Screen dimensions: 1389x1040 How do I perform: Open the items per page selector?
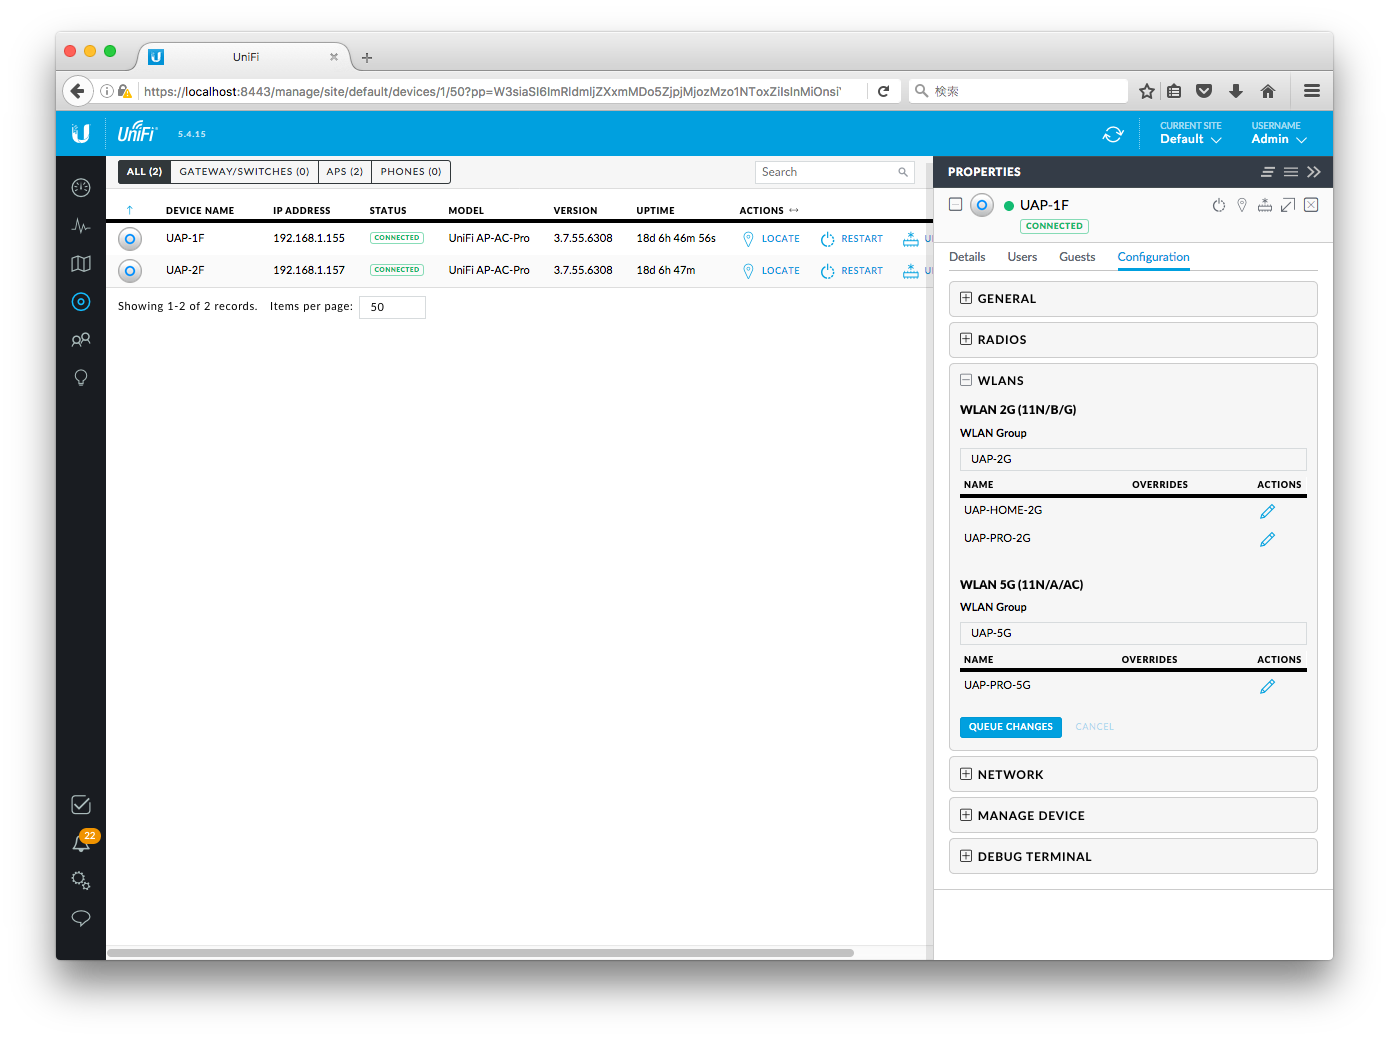pyautogui.click(x=392, y=307)
